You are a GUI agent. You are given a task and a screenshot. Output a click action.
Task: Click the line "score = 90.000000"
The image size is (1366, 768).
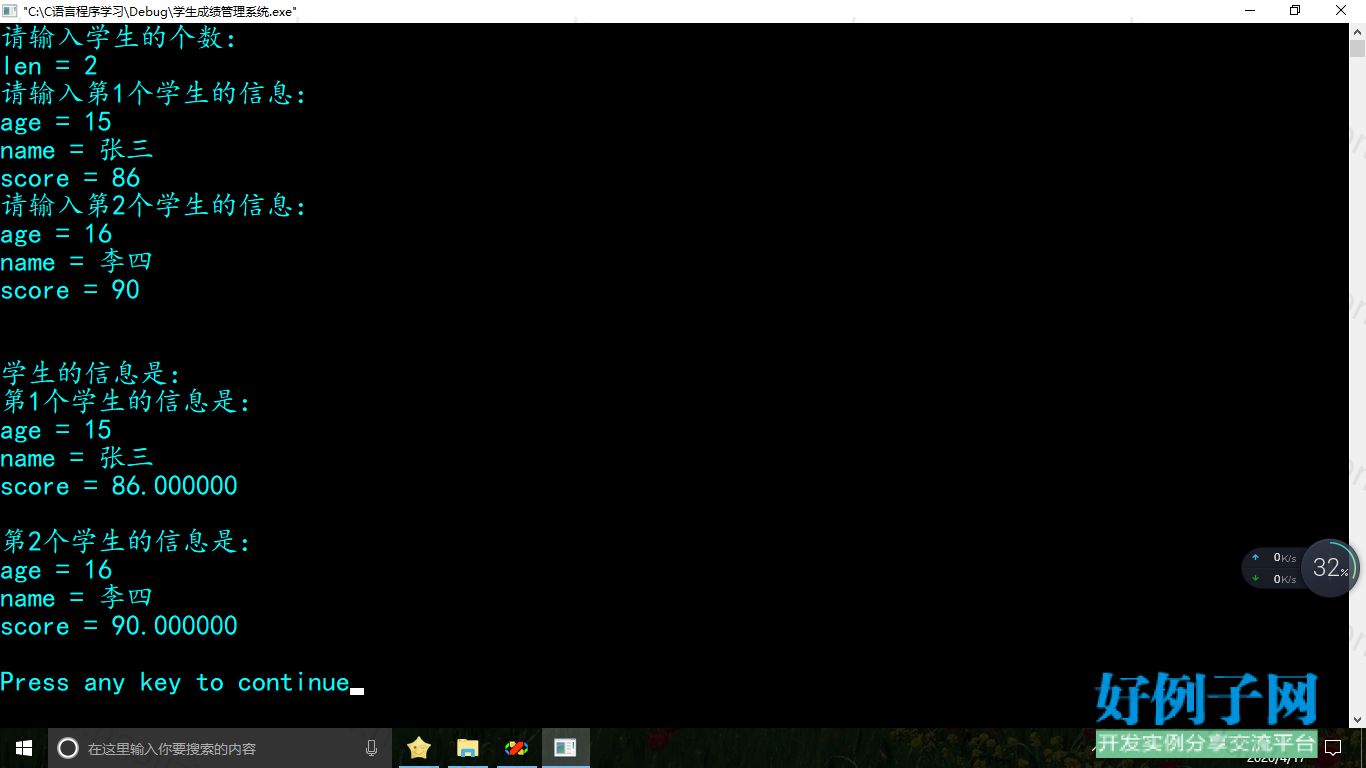coord(119,626)
